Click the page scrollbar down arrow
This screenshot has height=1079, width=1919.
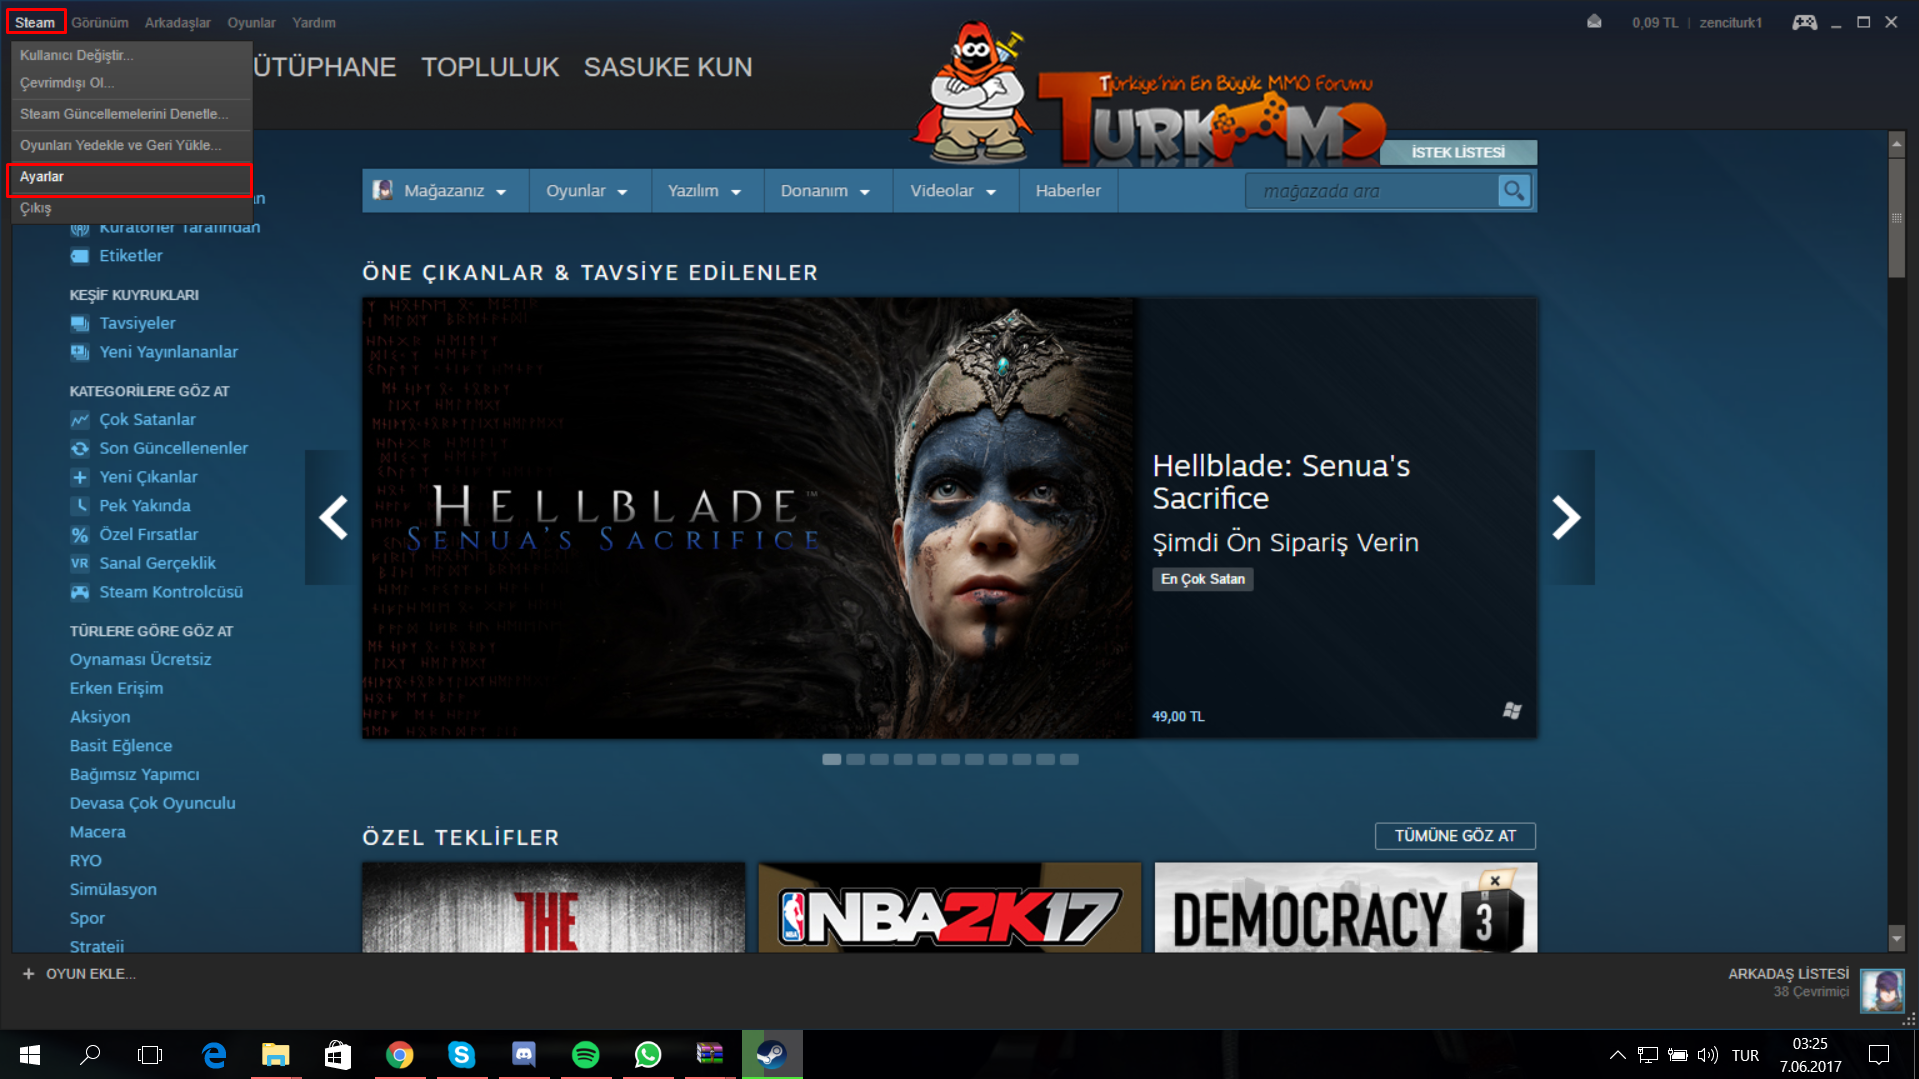click(1896, 938)
